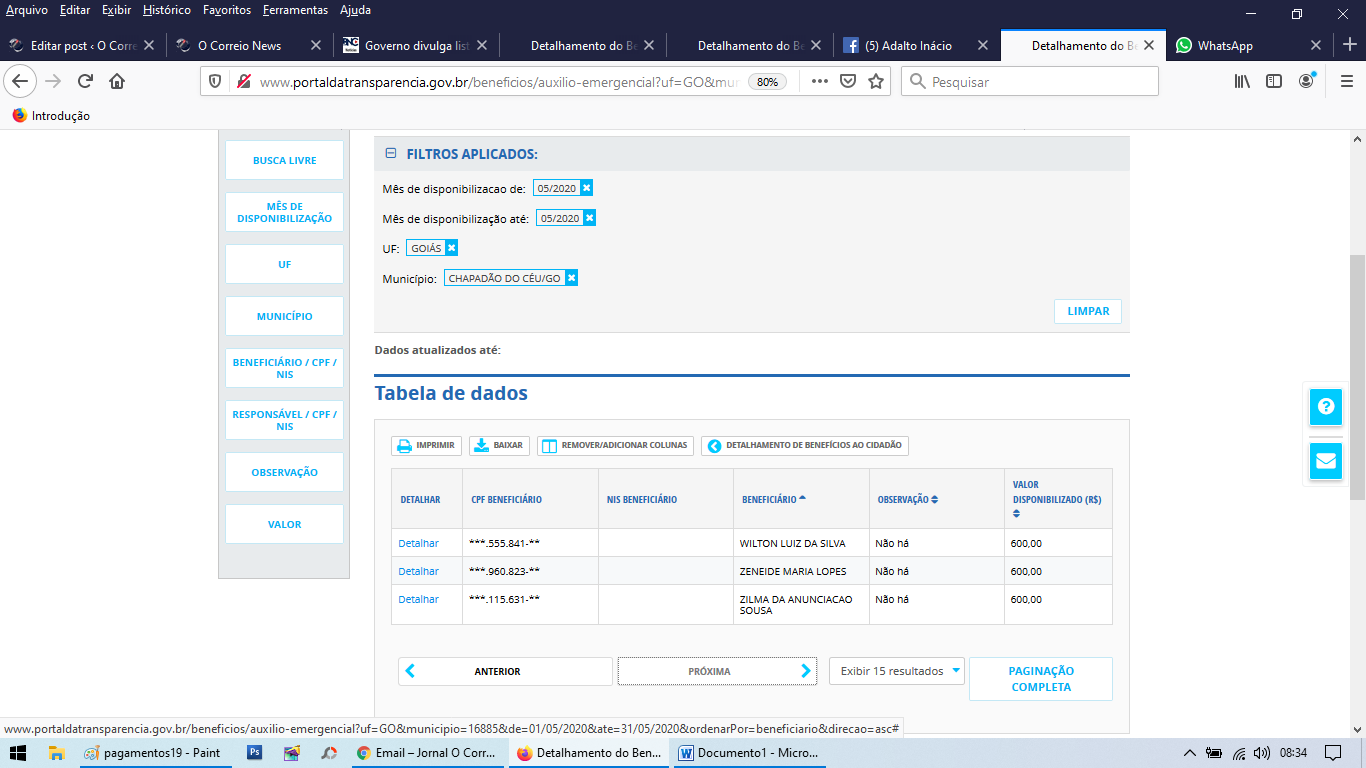Open the Firefox account icon
This screenshot has height=768, width=1366.
pyautogui.click(x=1306, y=82)
